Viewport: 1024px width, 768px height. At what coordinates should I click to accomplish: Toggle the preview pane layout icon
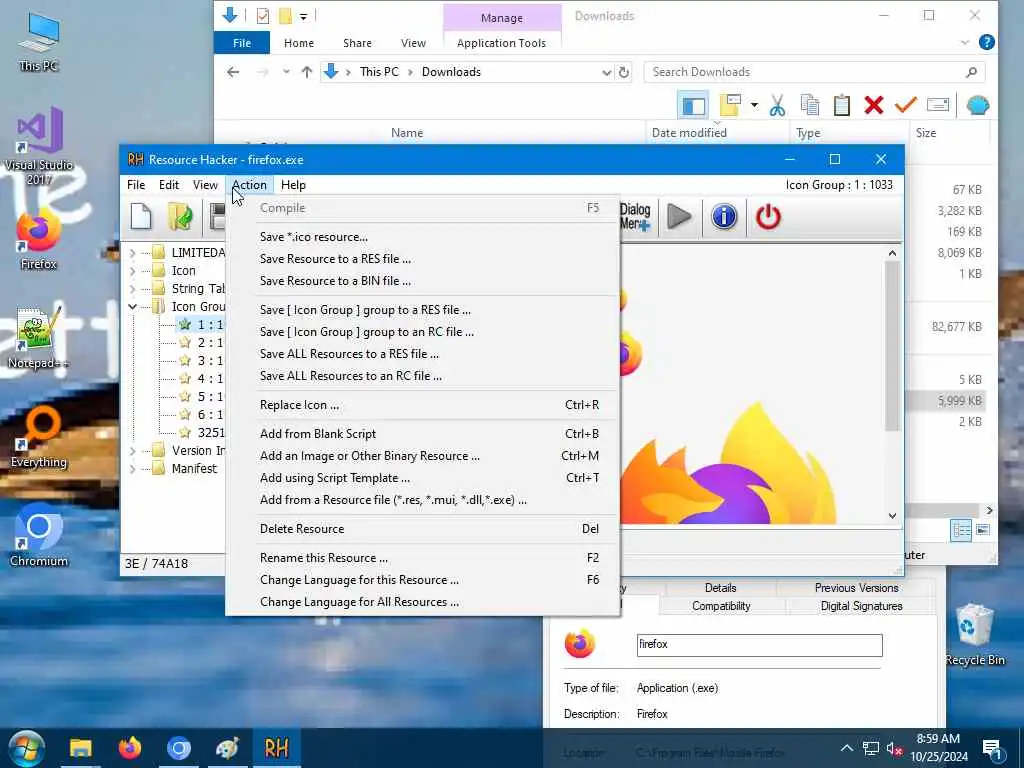pos(694,105)
